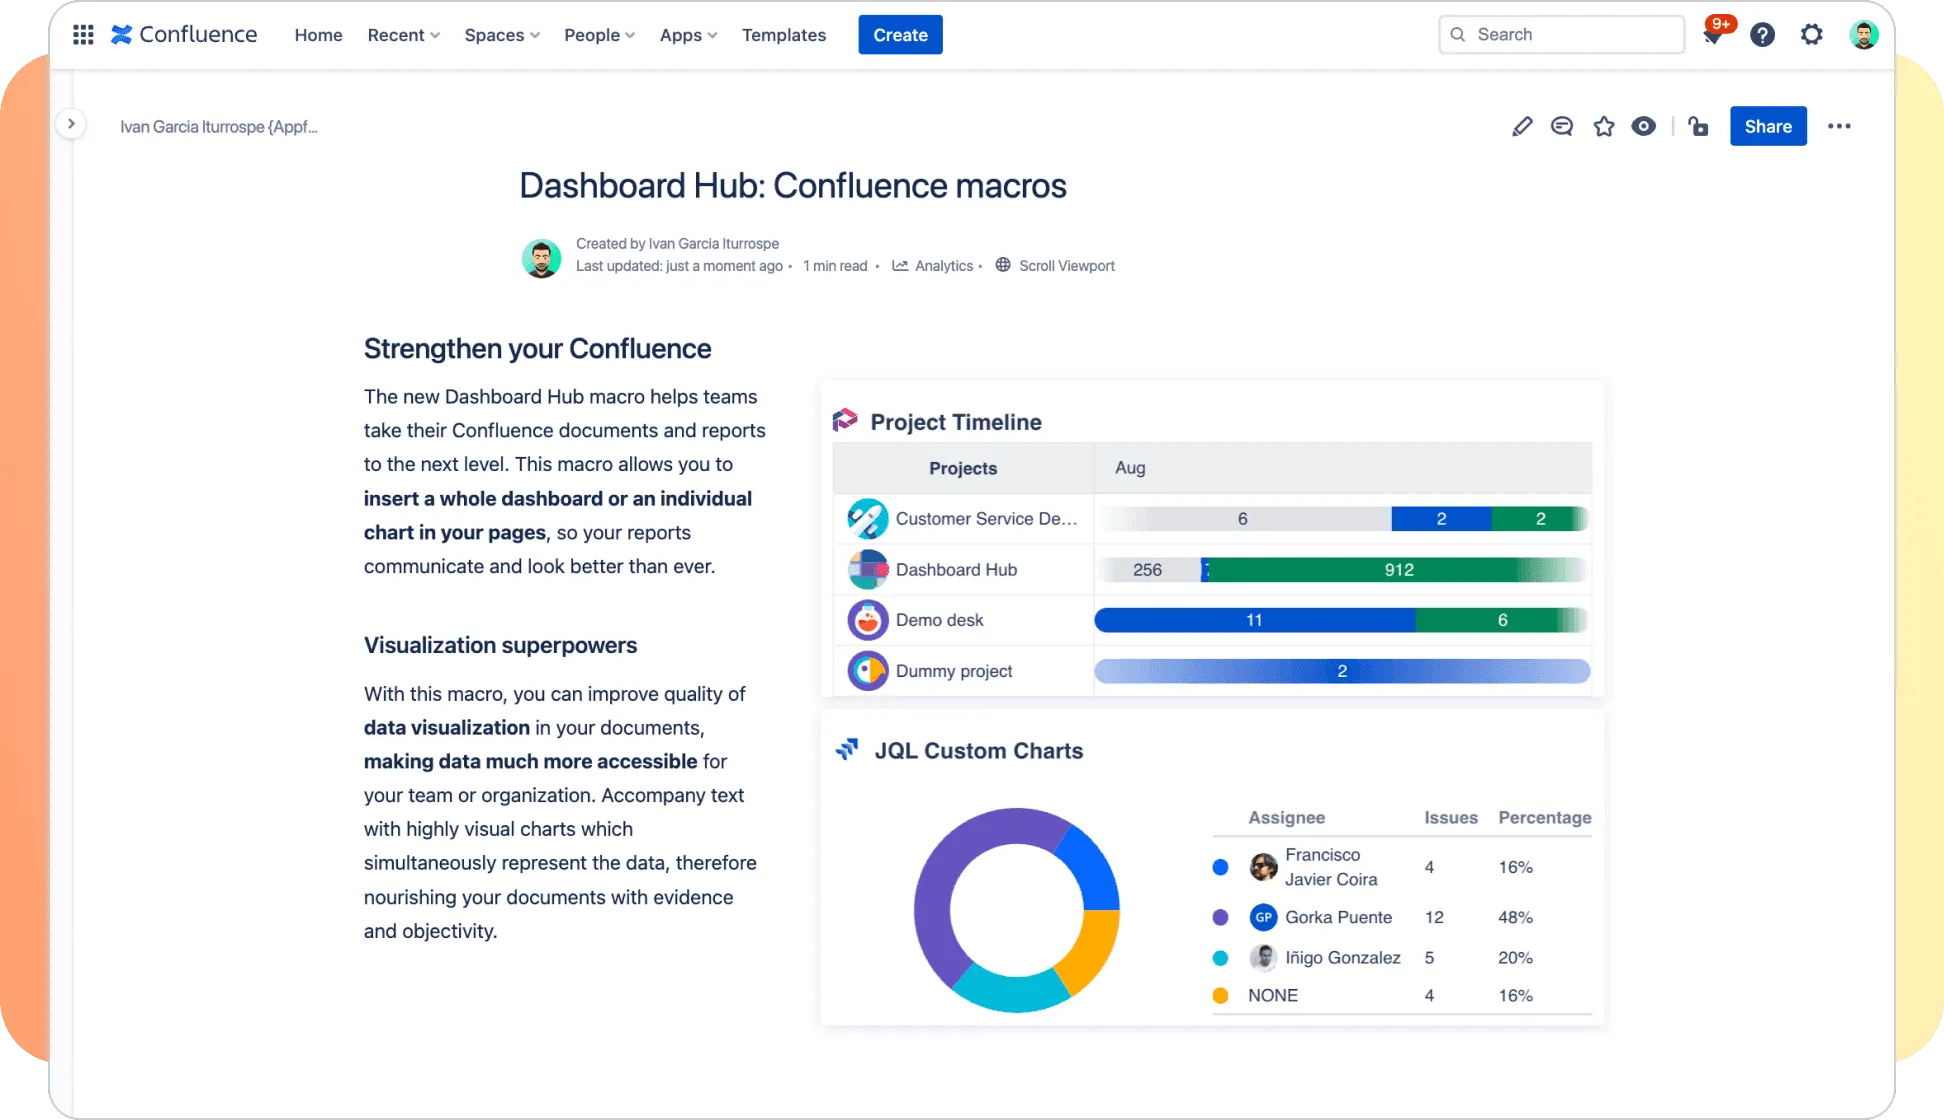Toggle the watch eye icon
Viewport: 1944px width, 1120px height.
tap(1643, 126)
